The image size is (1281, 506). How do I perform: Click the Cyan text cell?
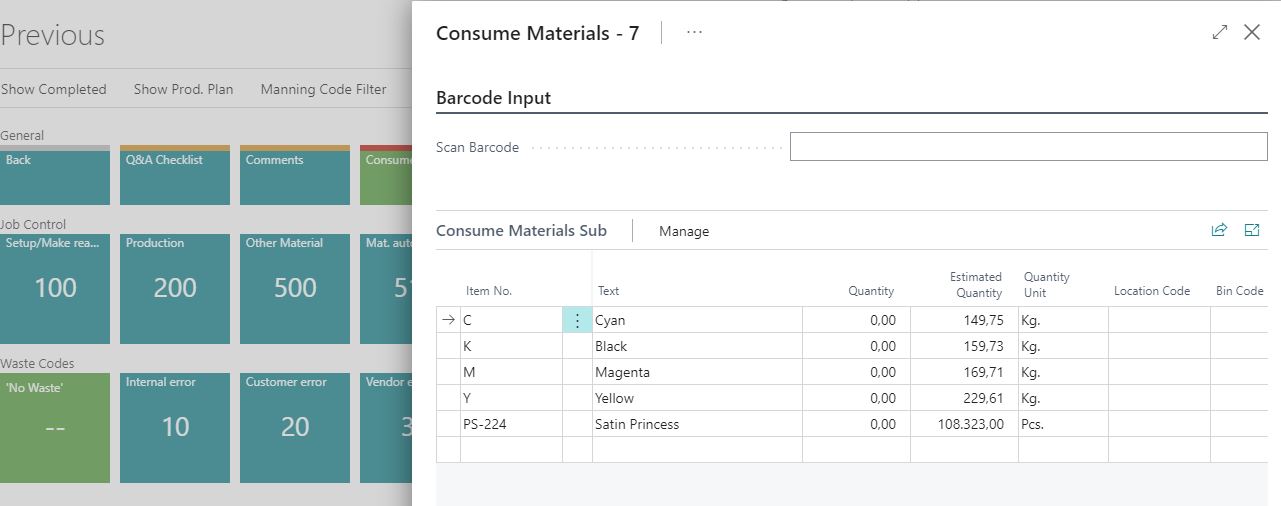697,320
